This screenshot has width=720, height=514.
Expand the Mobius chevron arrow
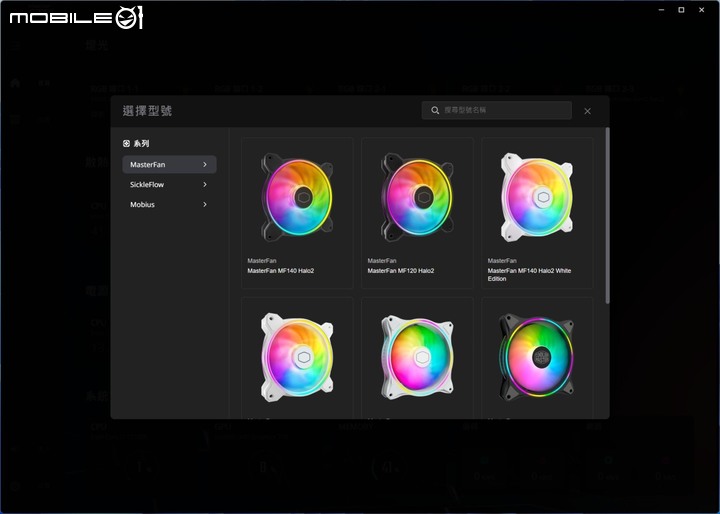(205, 204)
